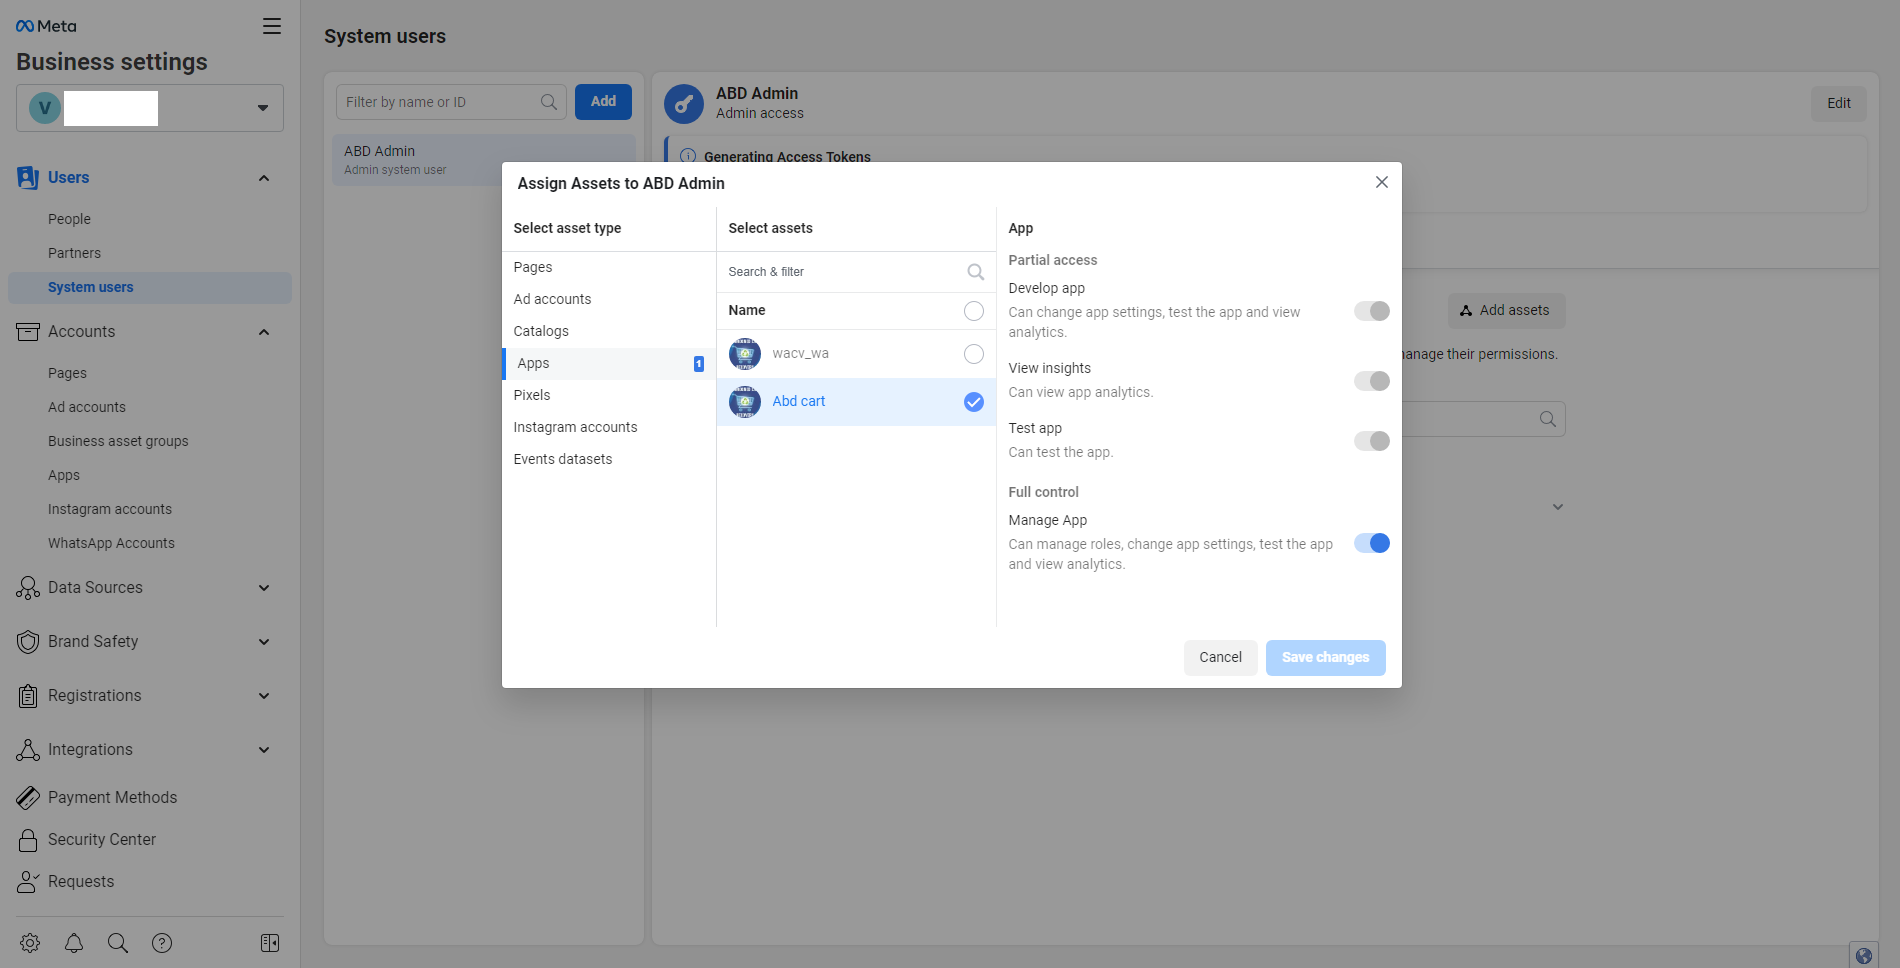Toggle Test app permission
1900x968 pixels.
(1372, 441)
